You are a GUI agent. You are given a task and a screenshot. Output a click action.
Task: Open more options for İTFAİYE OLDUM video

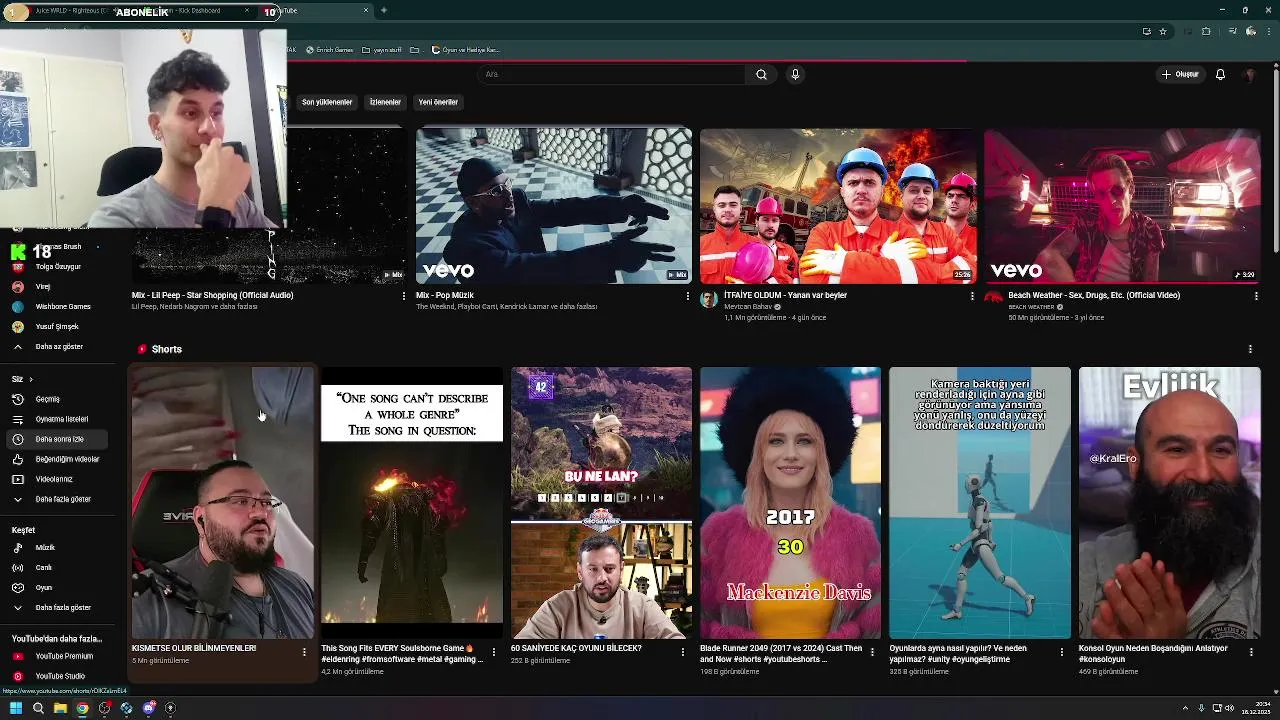(x=972, y=296)
